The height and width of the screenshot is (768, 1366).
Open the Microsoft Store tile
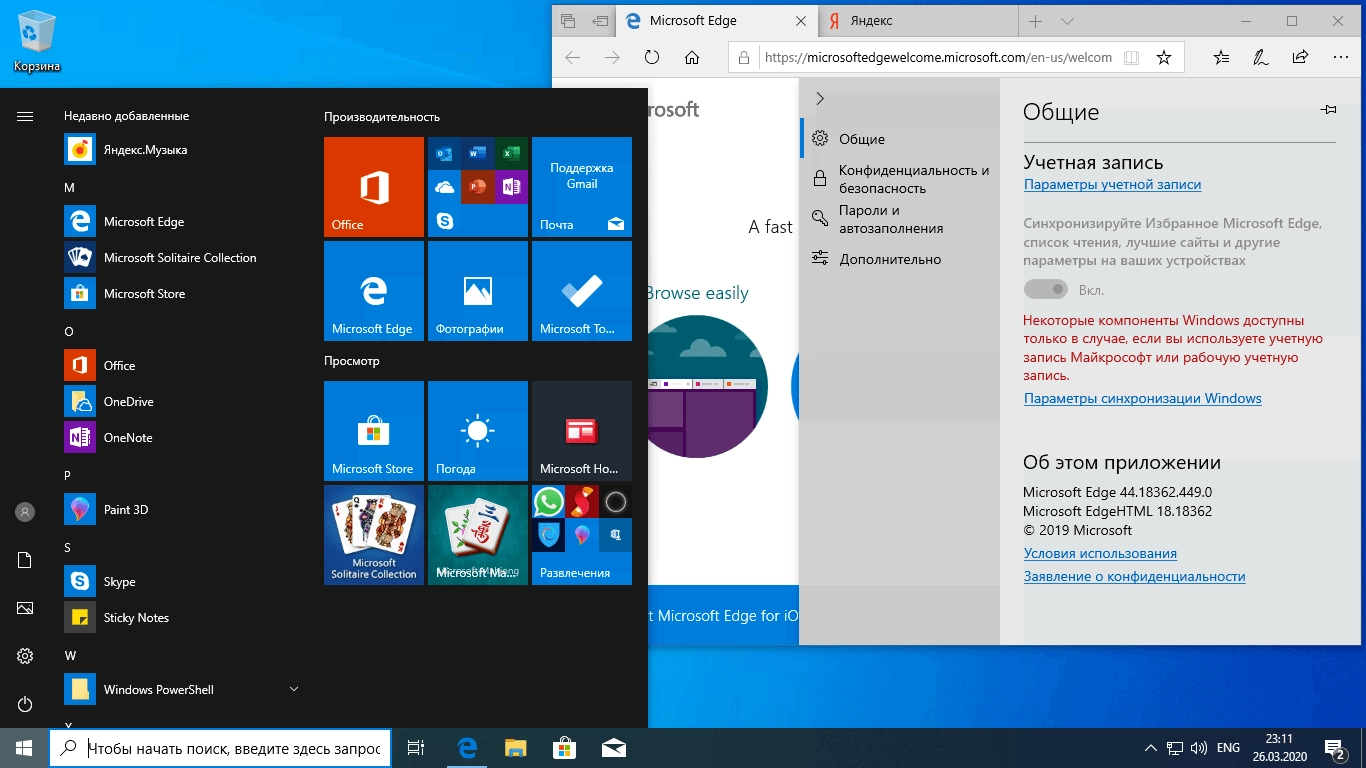pos(374,431)
